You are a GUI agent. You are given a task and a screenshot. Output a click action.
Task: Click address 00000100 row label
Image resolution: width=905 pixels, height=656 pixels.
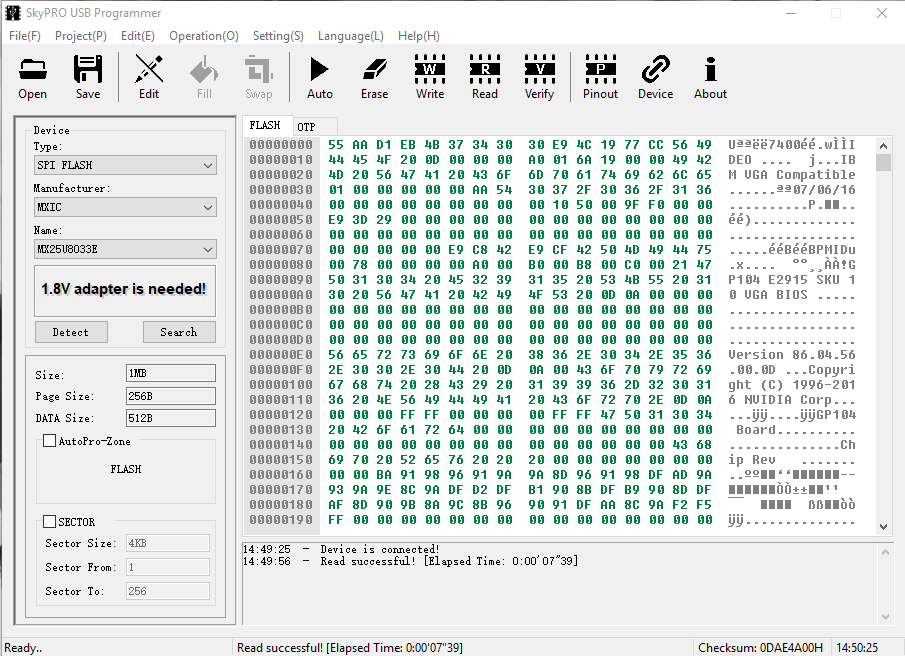coord(281,385)
